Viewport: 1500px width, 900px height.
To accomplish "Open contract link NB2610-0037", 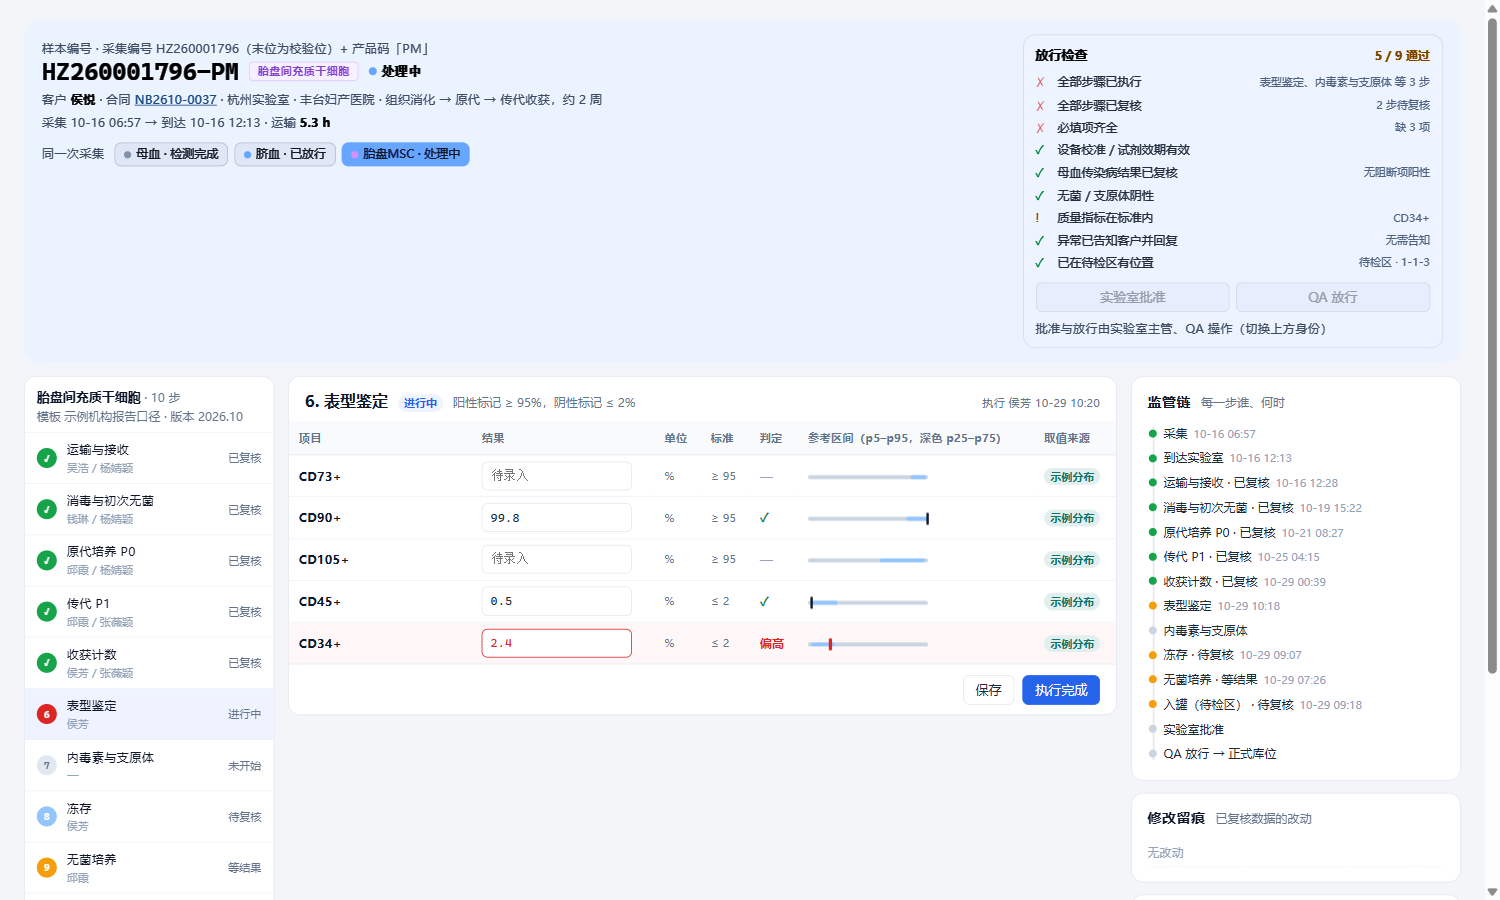I will click(176, 100).
